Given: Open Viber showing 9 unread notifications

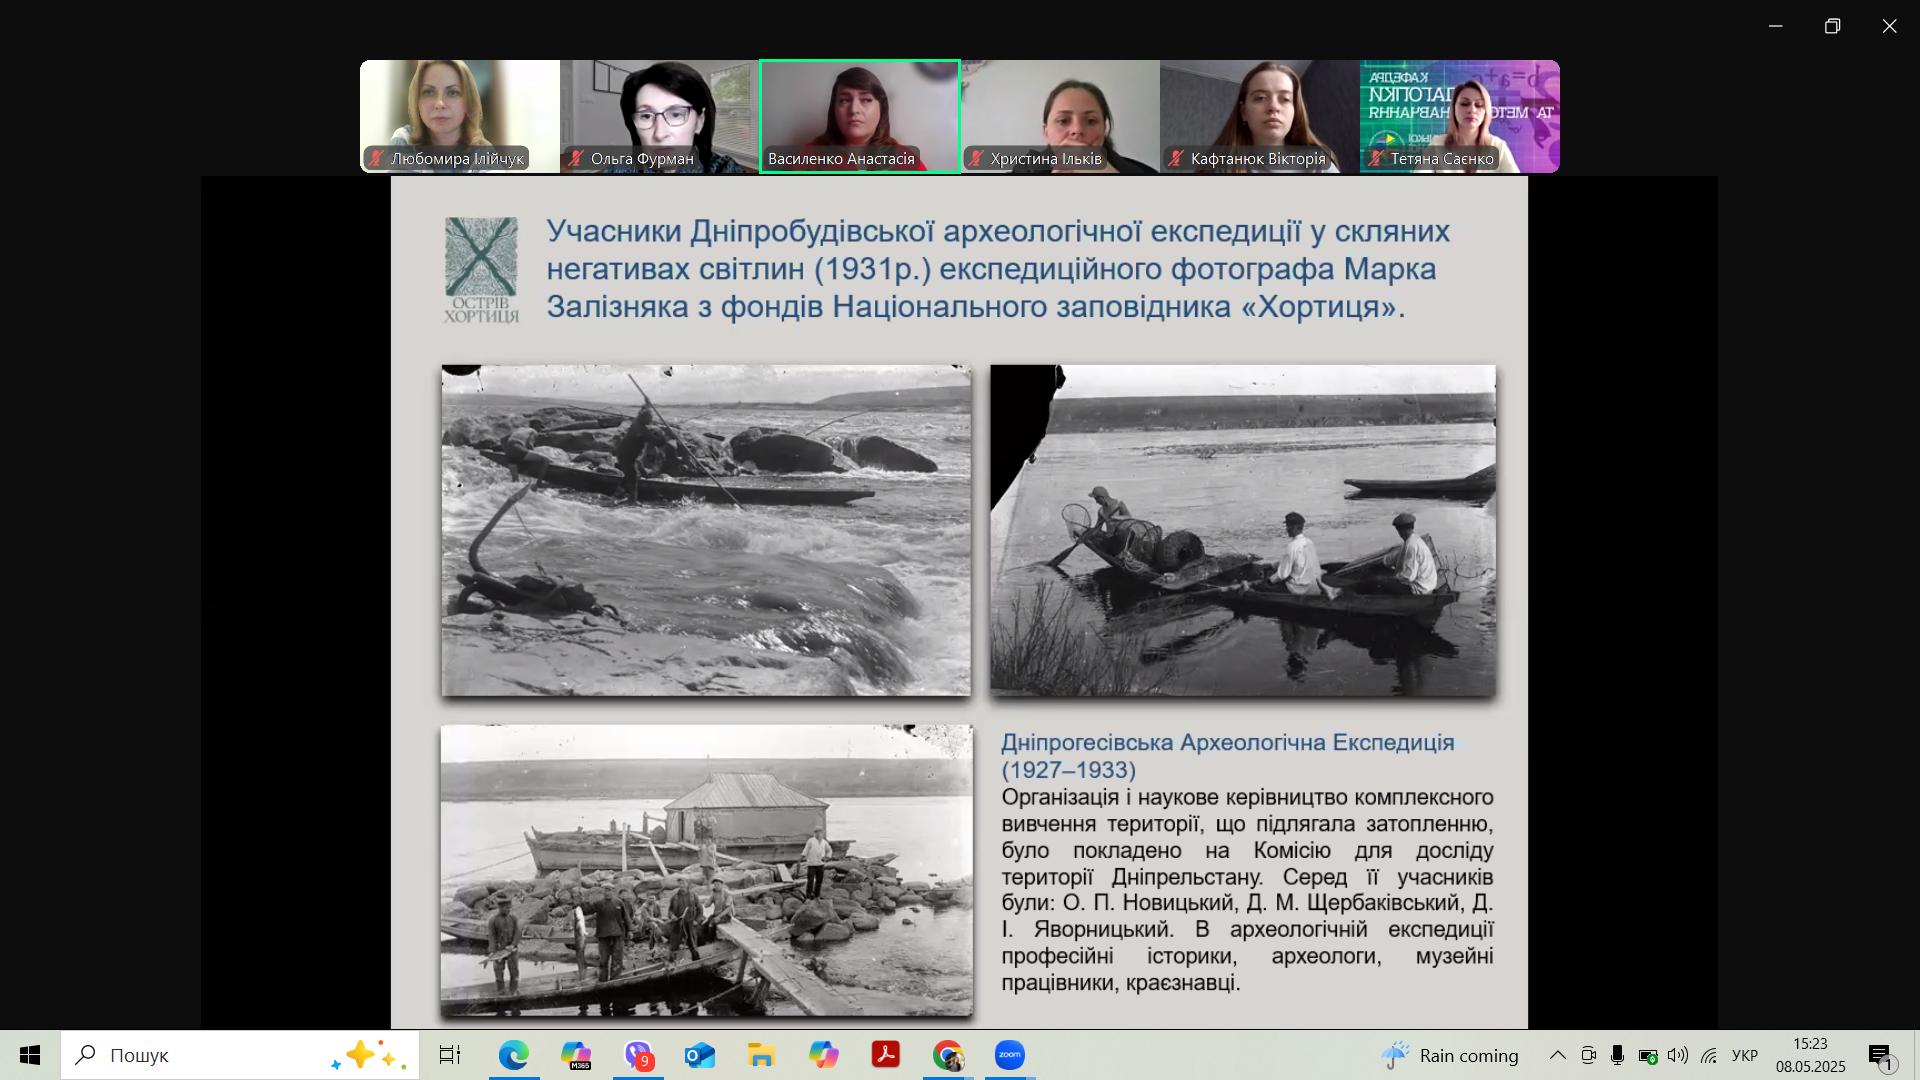Looking at the screenshot, I should pos(639,1055).
